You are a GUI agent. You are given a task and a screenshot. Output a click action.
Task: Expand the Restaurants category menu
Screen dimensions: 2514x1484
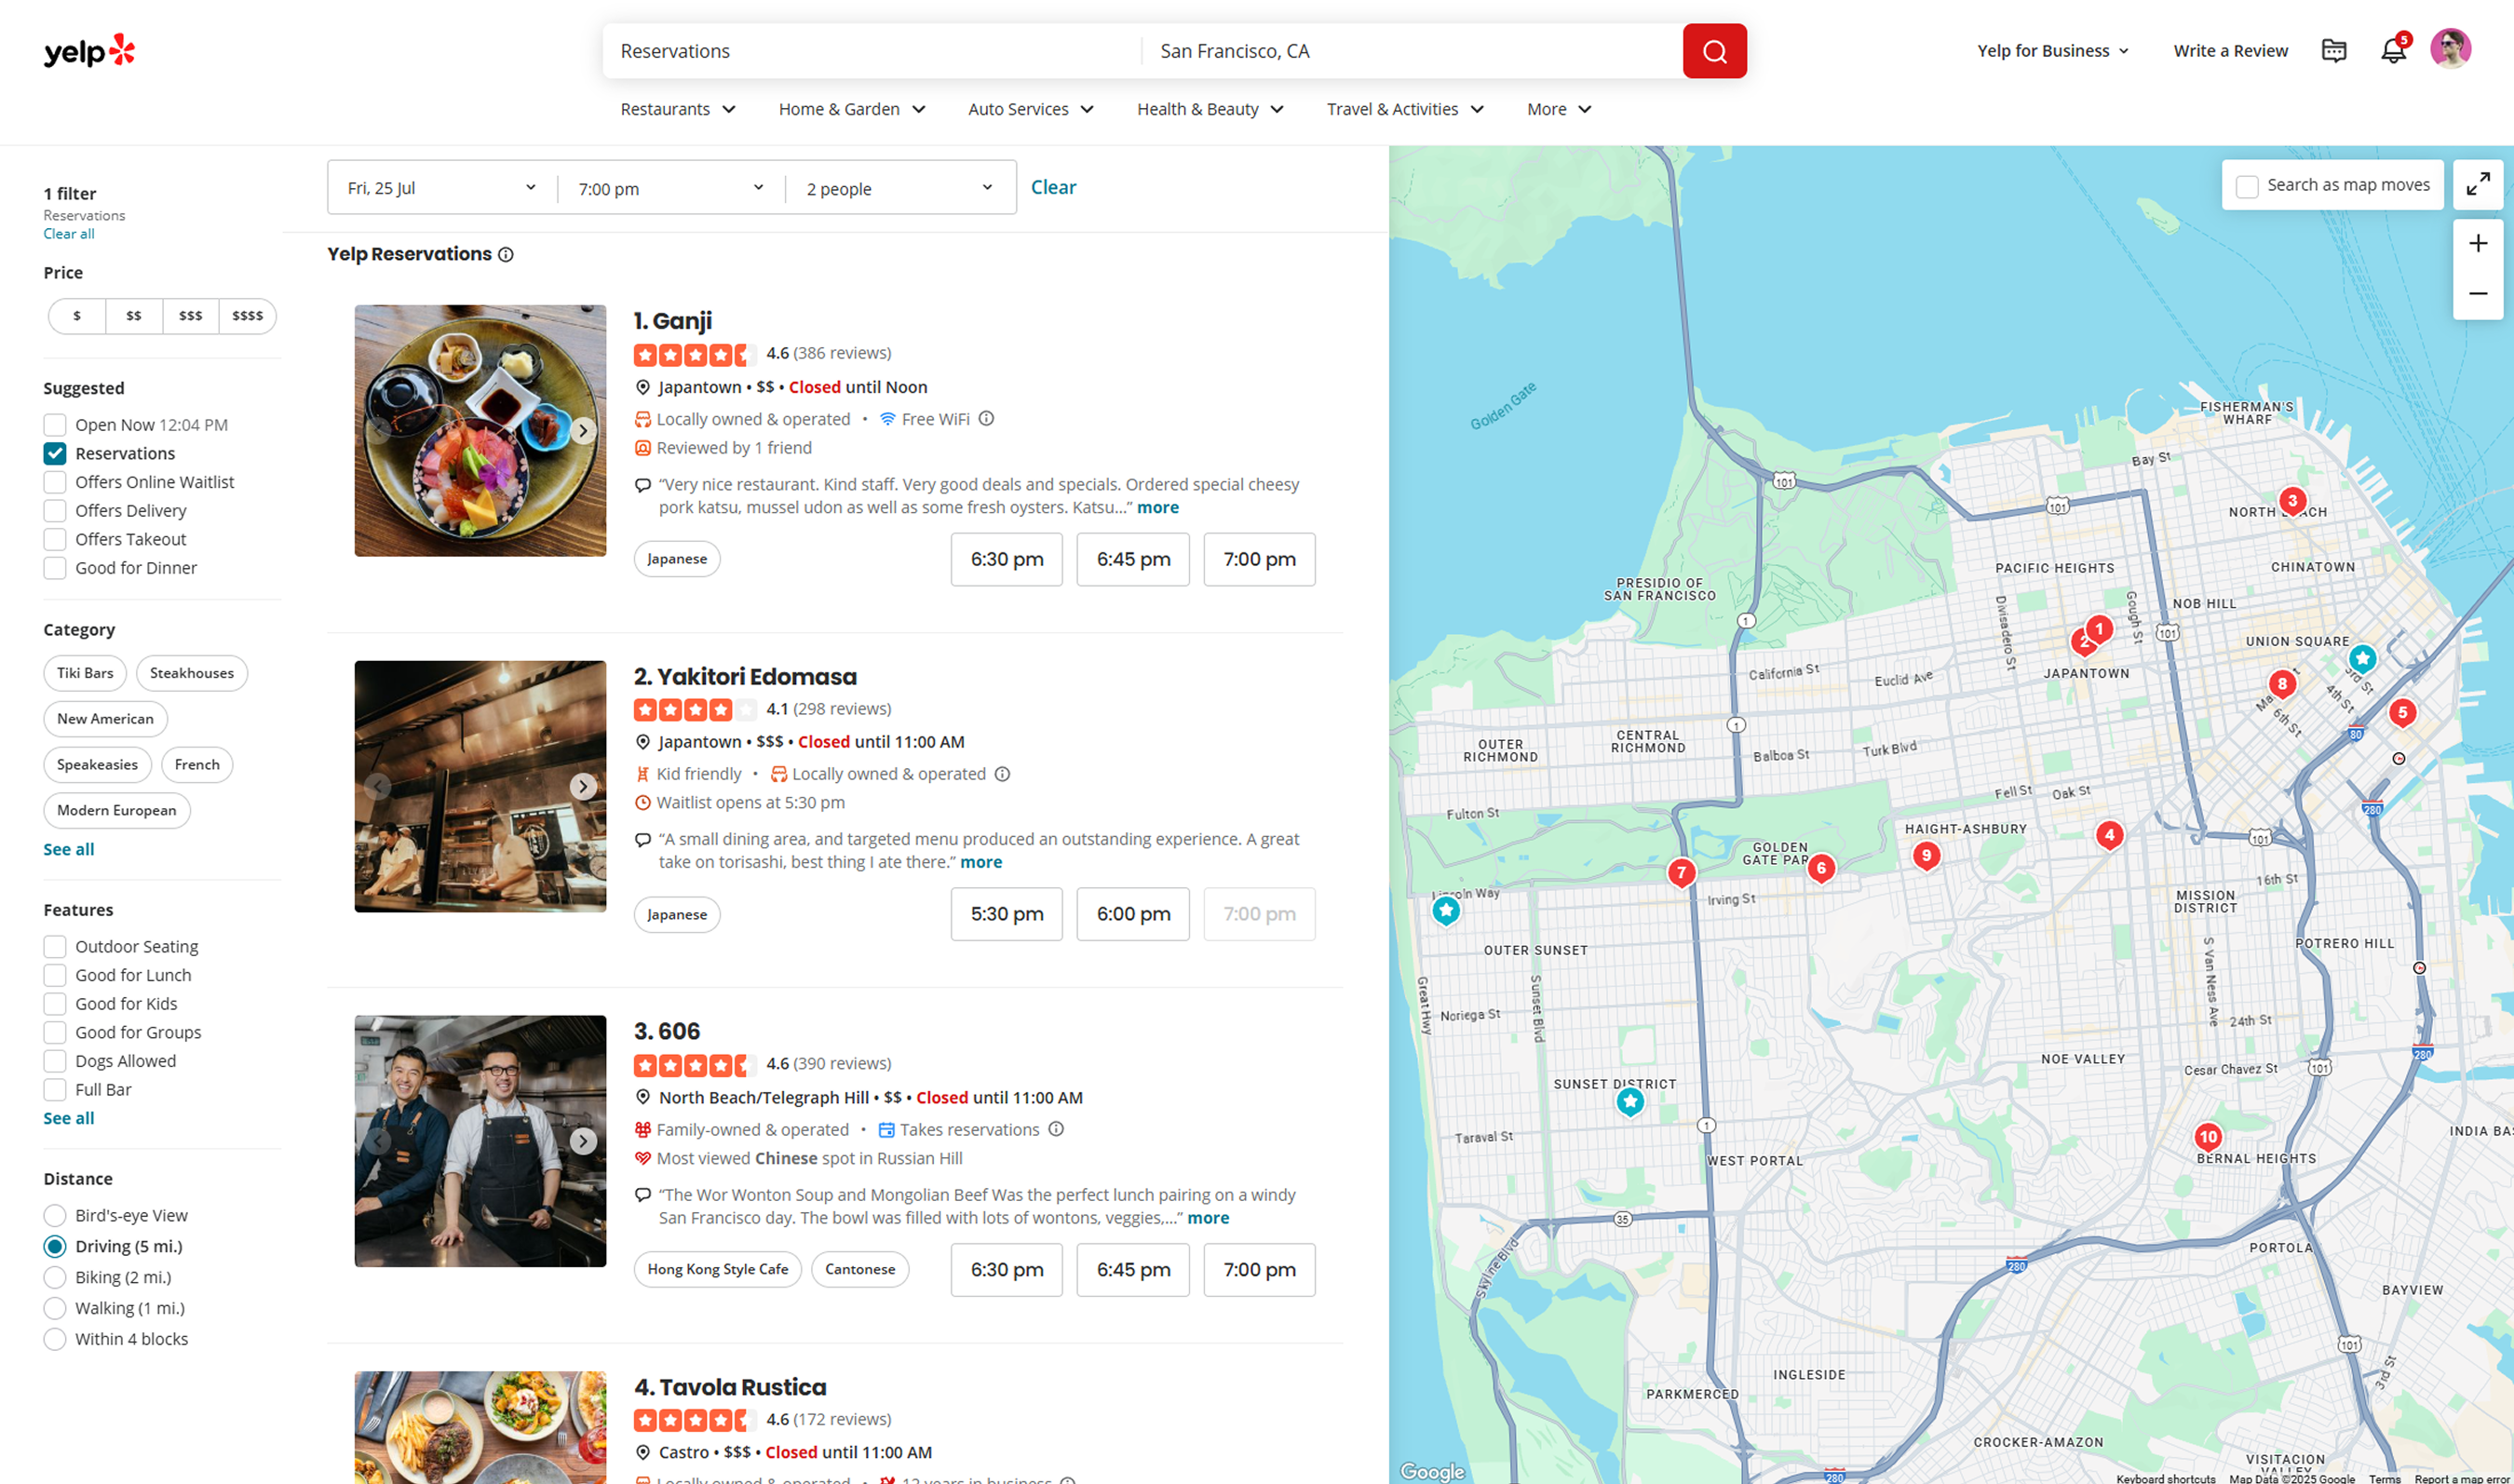point(677,109)
